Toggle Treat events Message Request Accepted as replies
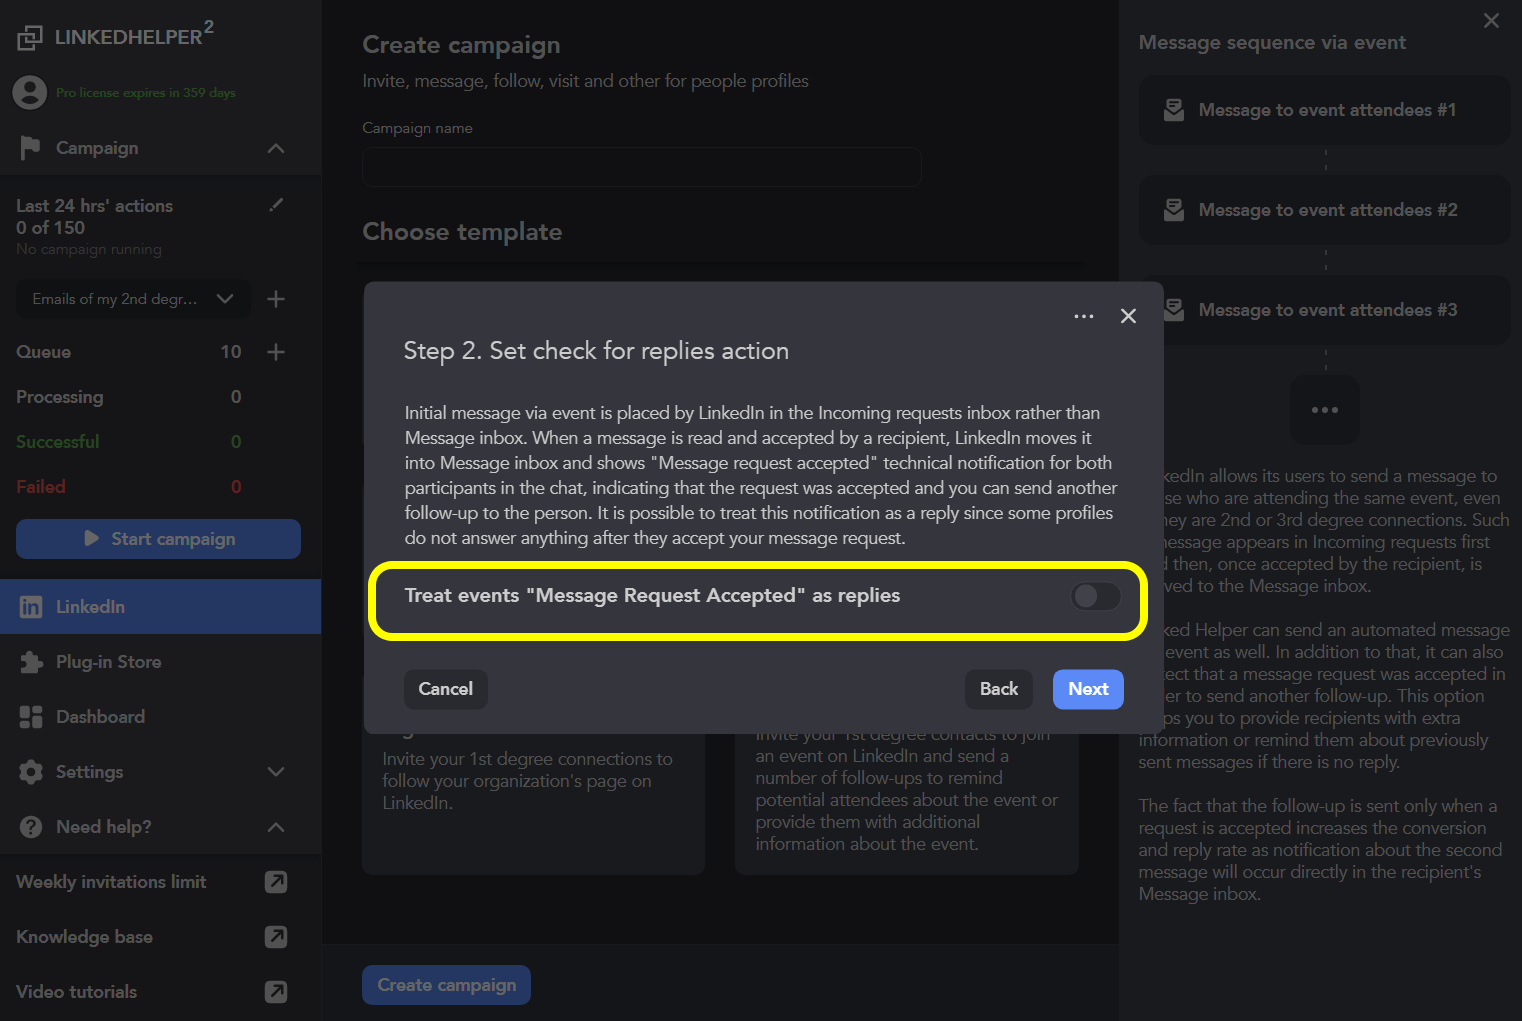1522x1021 pixels. coord(1096,597)
